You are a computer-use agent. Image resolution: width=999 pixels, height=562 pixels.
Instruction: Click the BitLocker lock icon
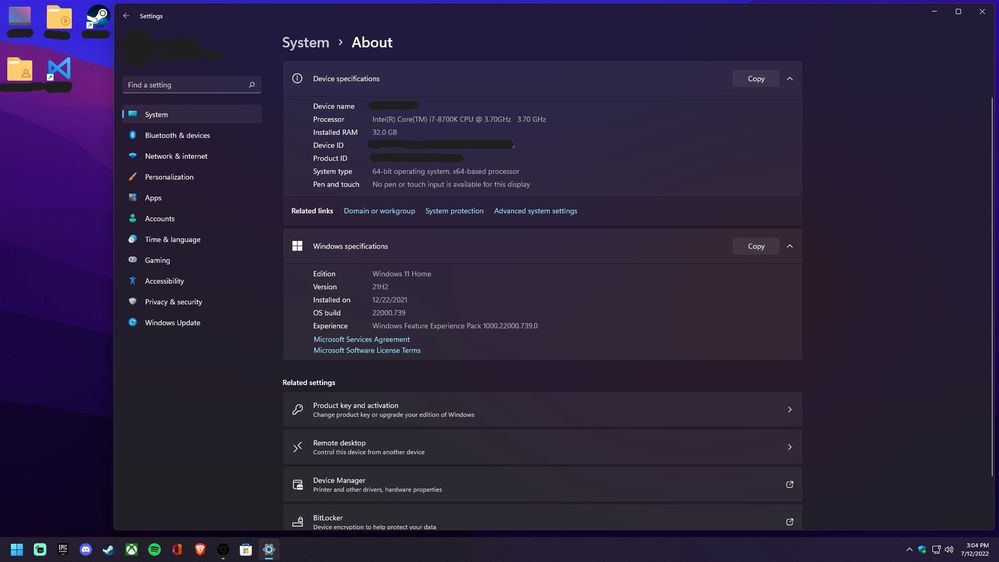298,522
